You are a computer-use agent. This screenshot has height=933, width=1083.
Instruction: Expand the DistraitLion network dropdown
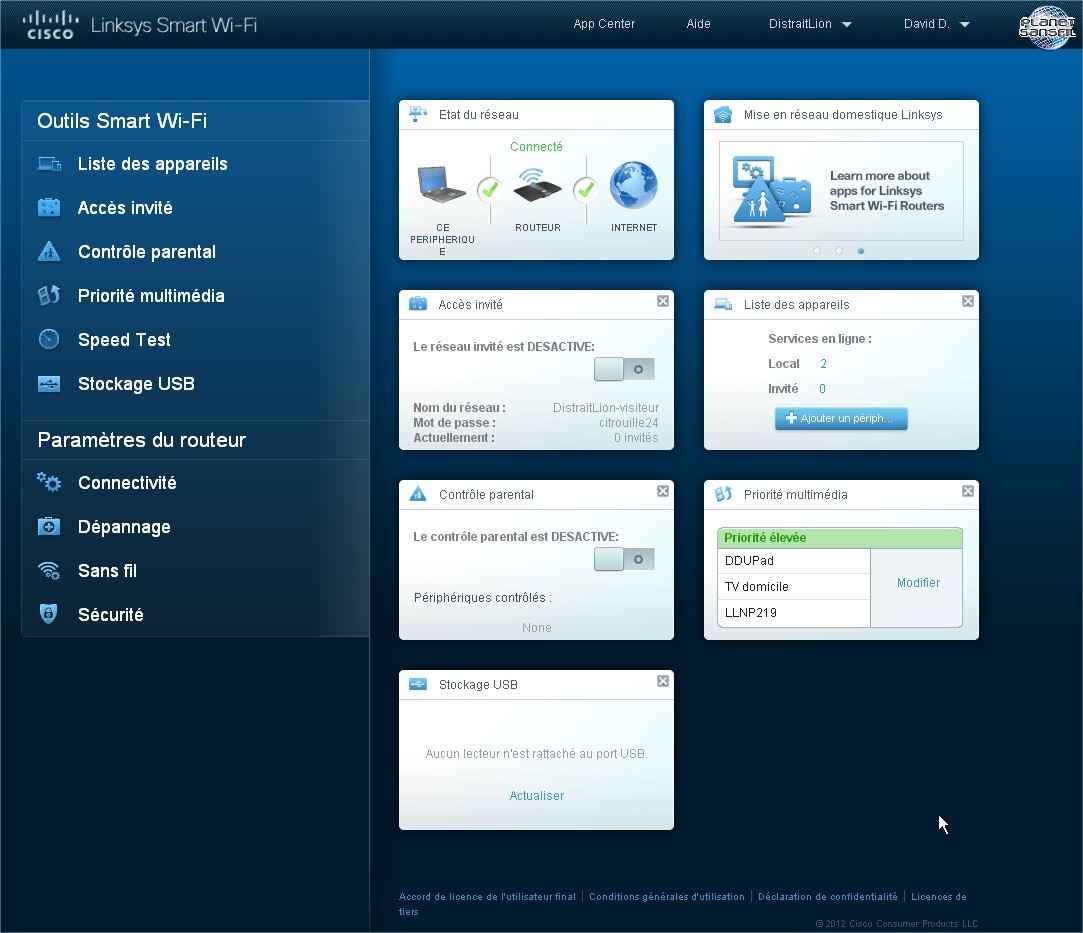click(809, 24)
